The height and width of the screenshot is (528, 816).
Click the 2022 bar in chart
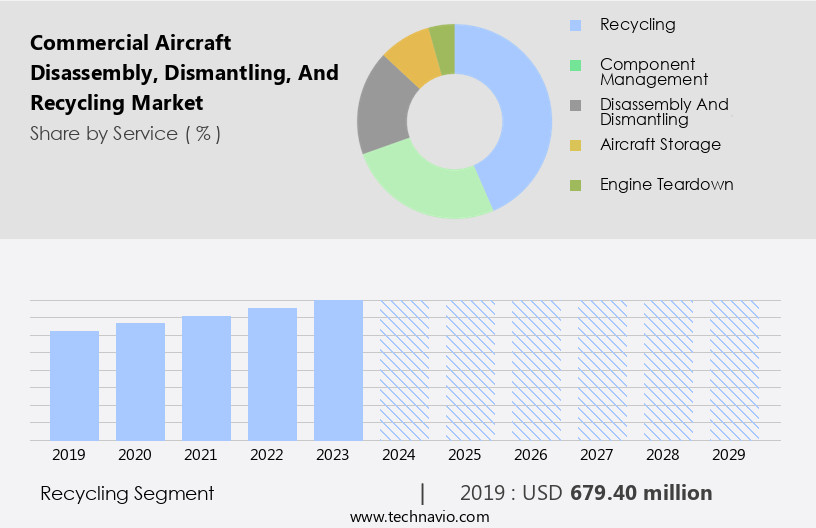[273, 374]
